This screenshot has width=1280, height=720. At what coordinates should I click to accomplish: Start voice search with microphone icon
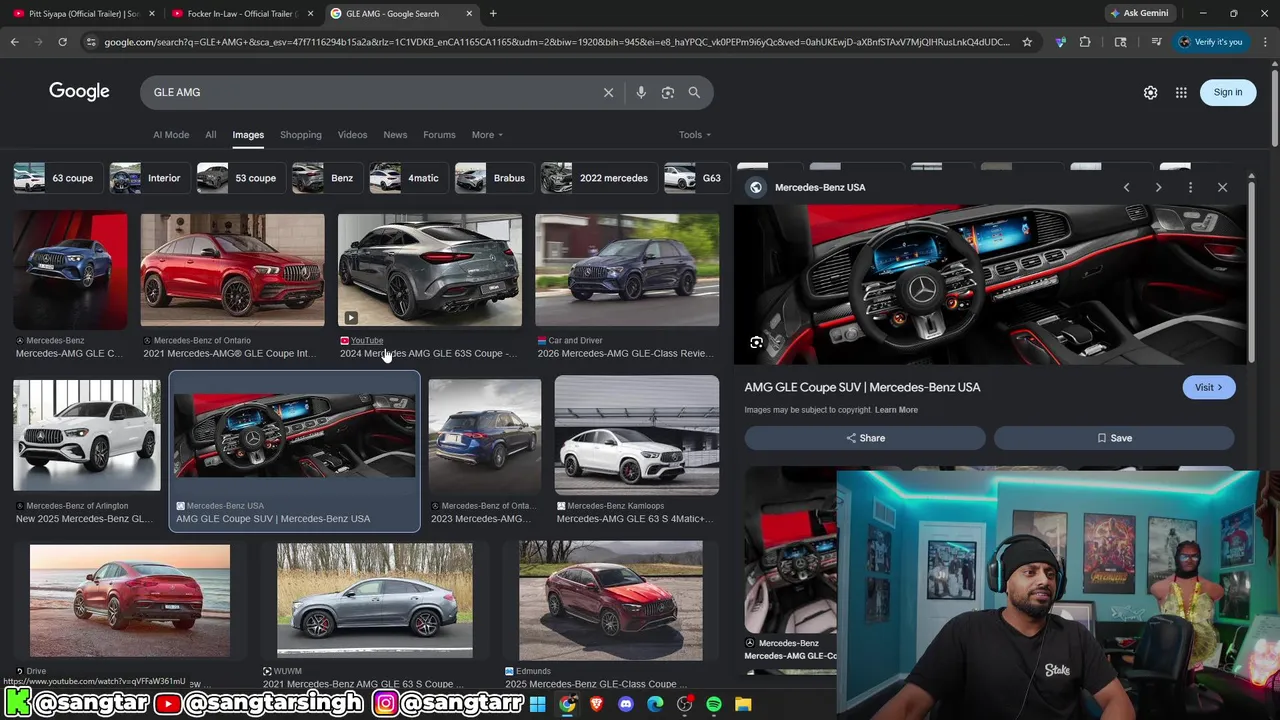[641, 92]
